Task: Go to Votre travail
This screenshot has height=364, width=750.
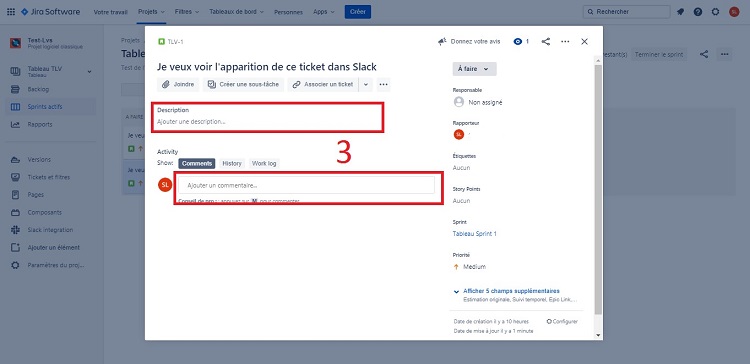Action: click(110, 12)
